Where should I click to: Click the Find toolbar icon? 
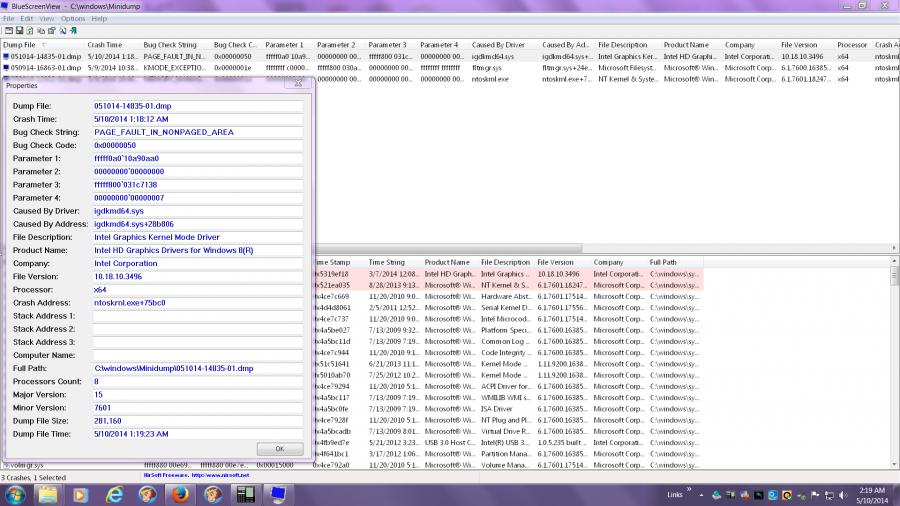coord(63,31)
